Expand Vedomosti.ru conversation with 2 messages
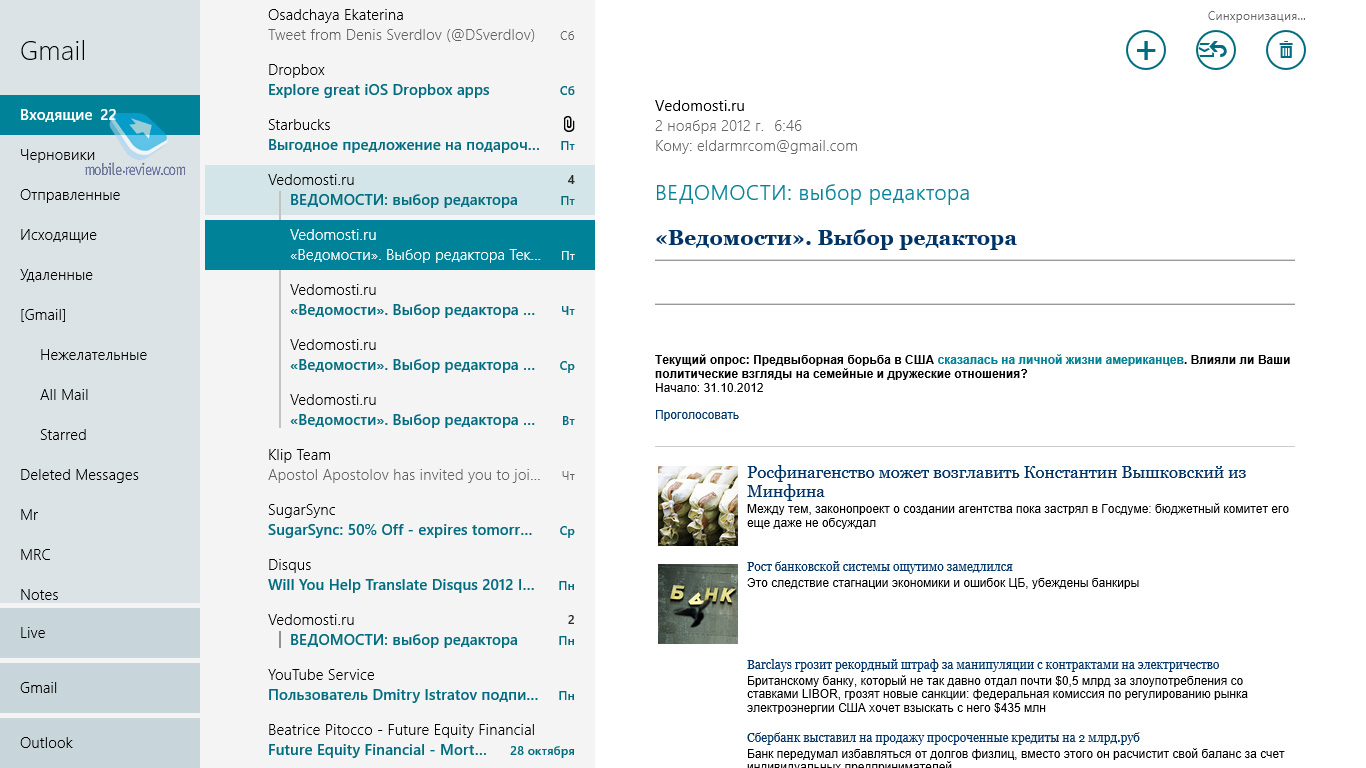The image size is (1366, 768). coord(400,630)
